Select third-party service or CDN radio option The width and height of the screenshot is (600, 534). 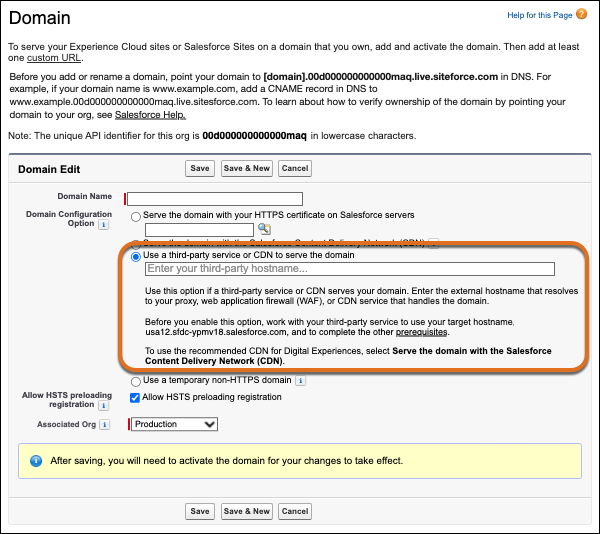(x=136, y=257)
